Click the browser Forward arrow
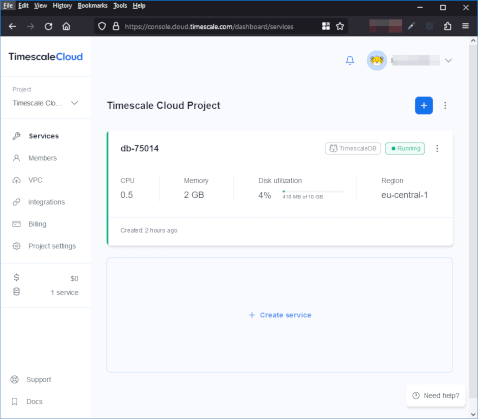 [31, 26]
